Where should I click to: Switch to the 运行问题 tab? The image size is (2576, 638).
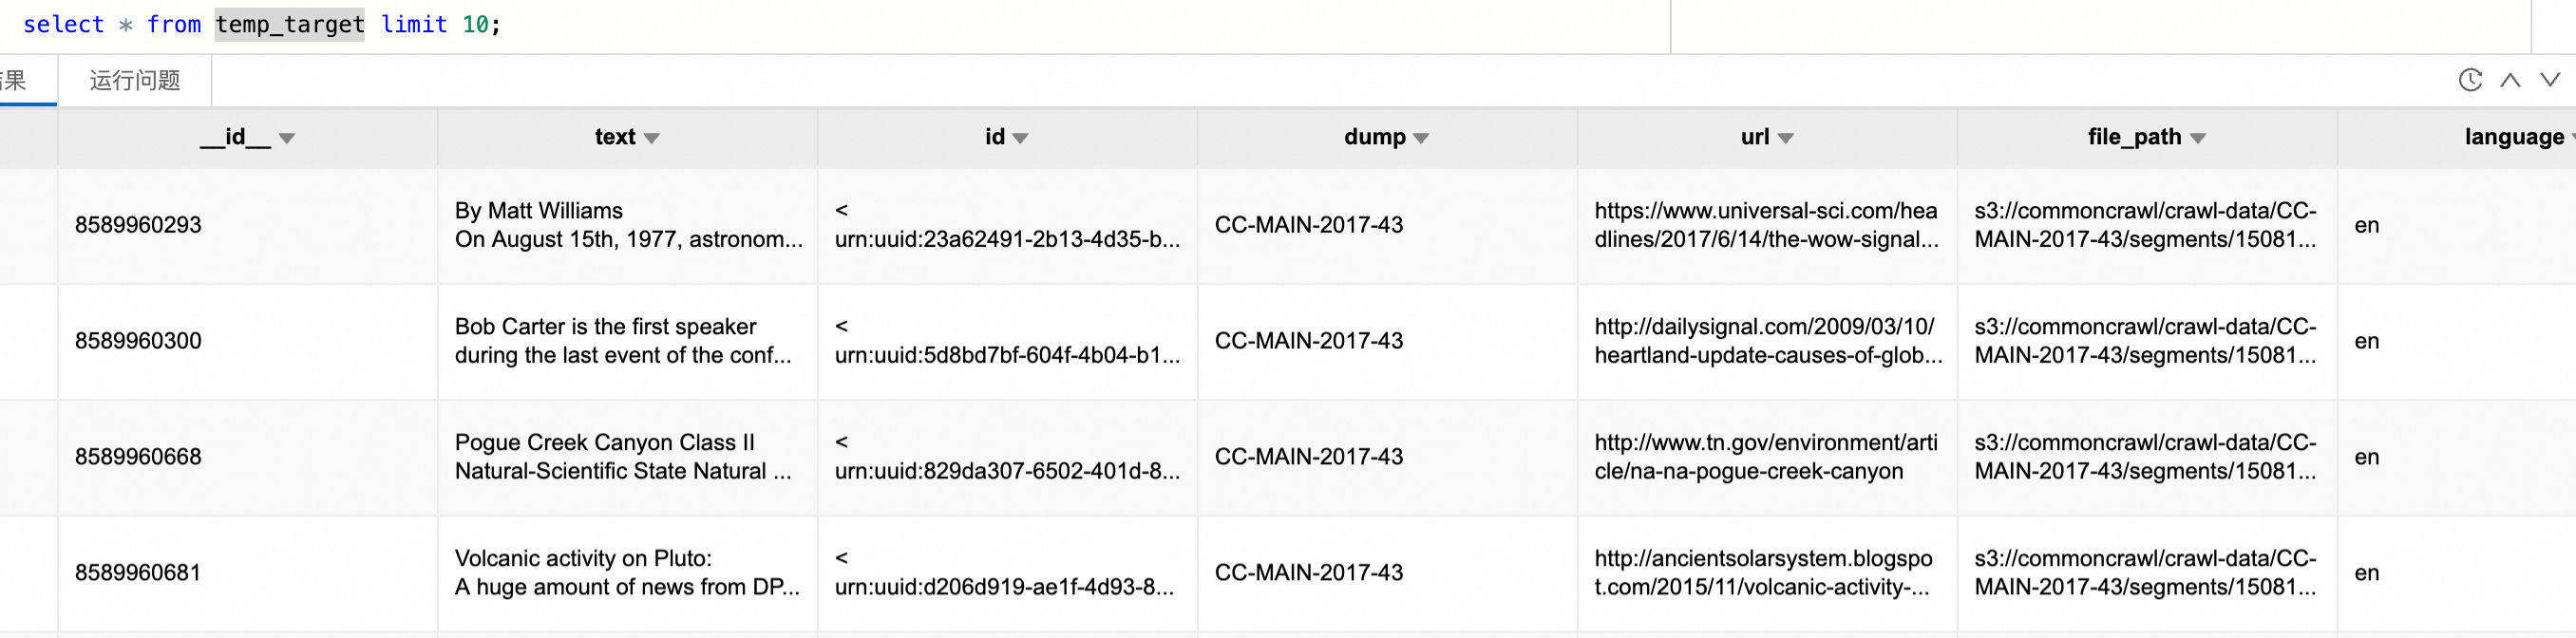click(135, 80)
